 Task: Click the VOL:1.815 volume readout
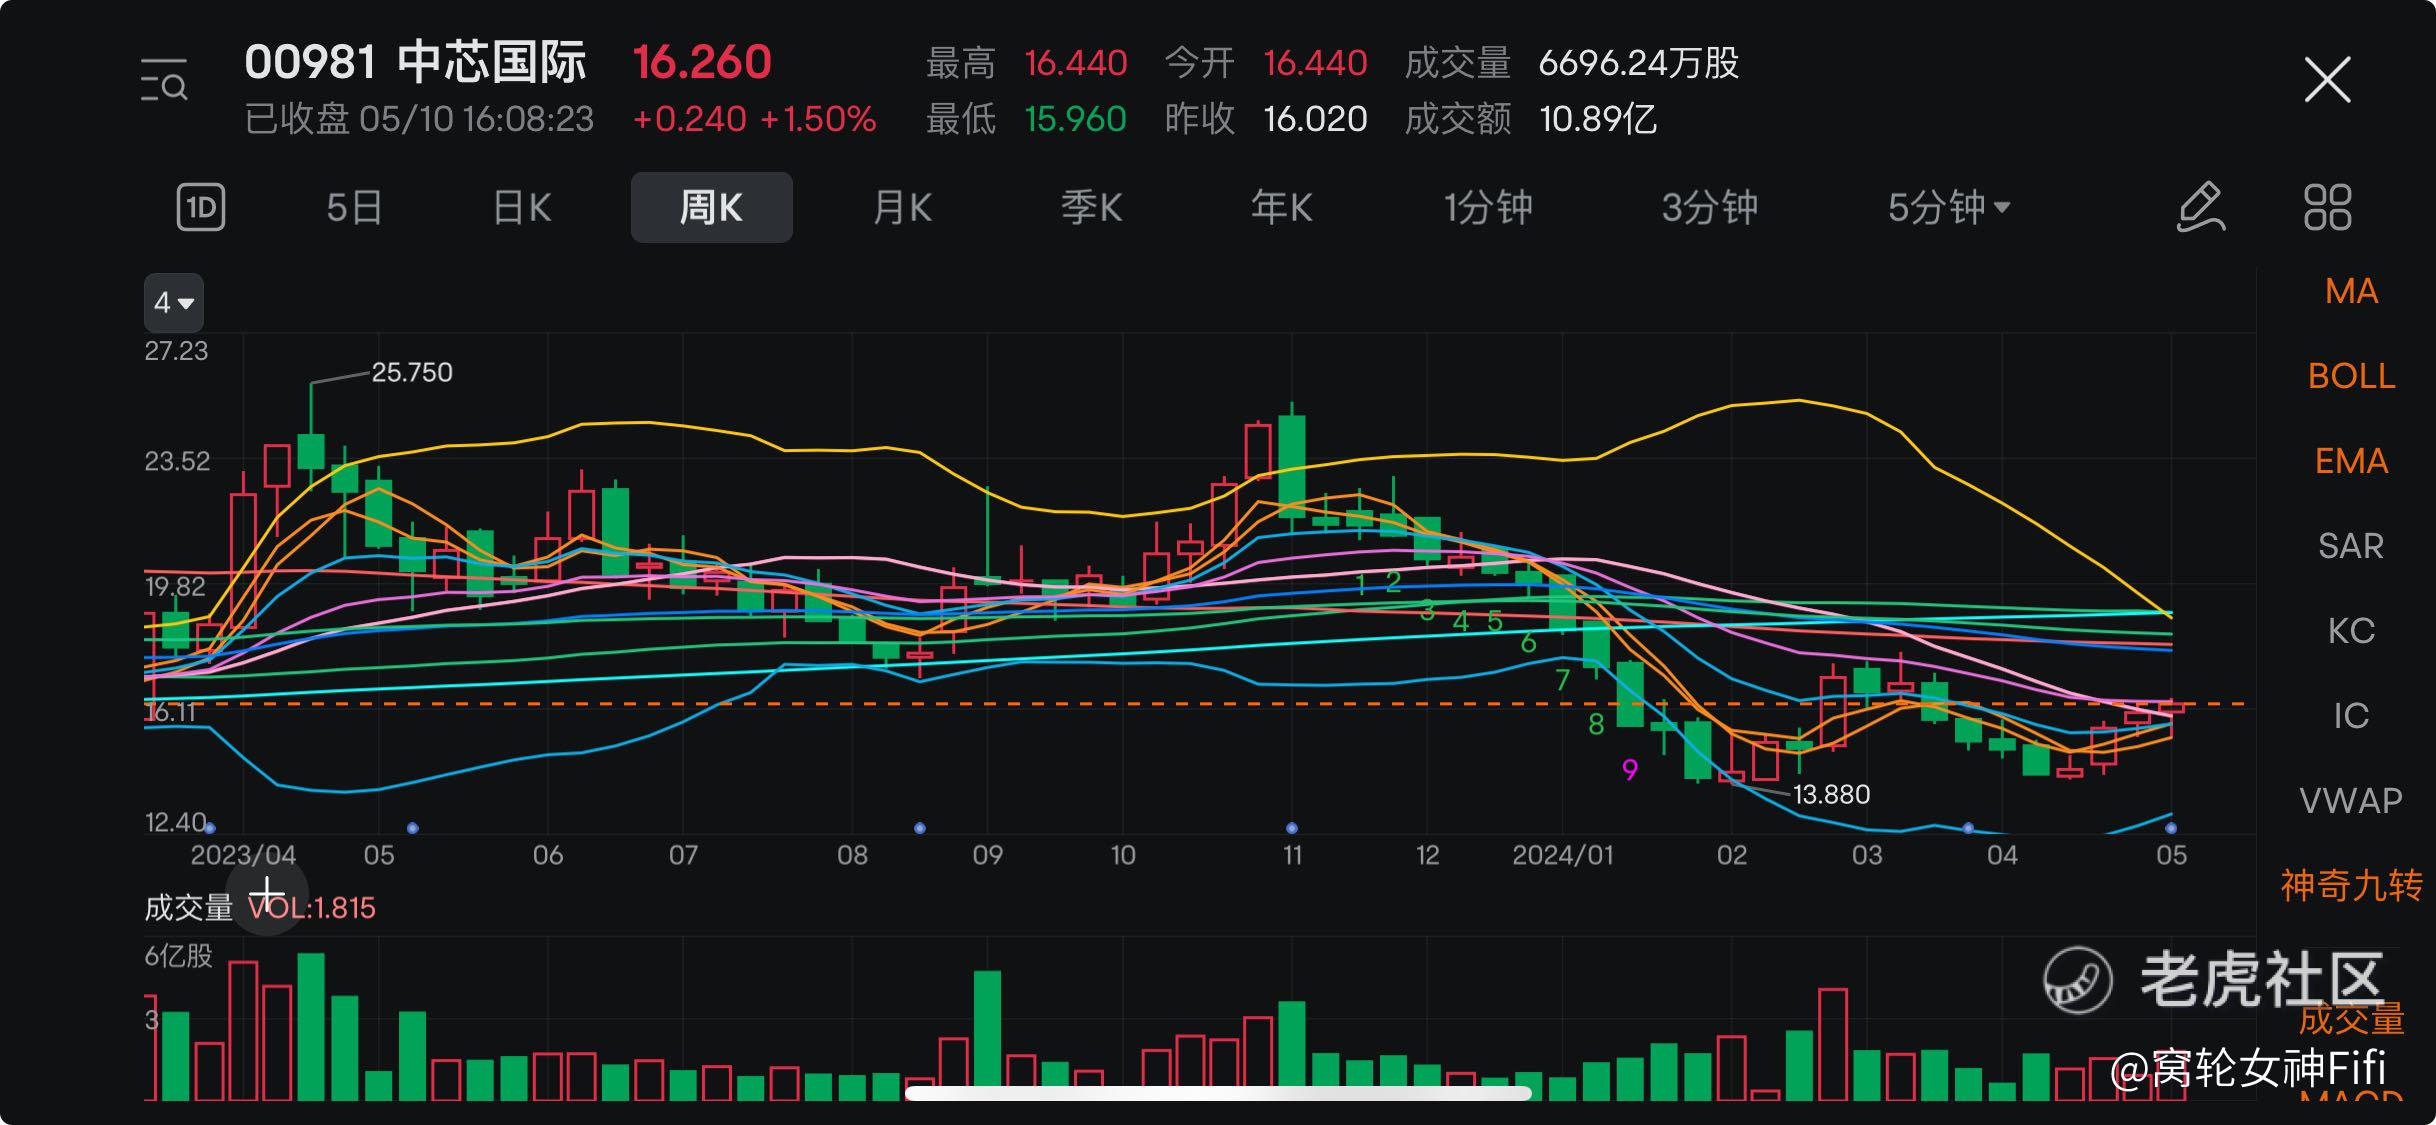pyautogui.click(x=312, y=908)
